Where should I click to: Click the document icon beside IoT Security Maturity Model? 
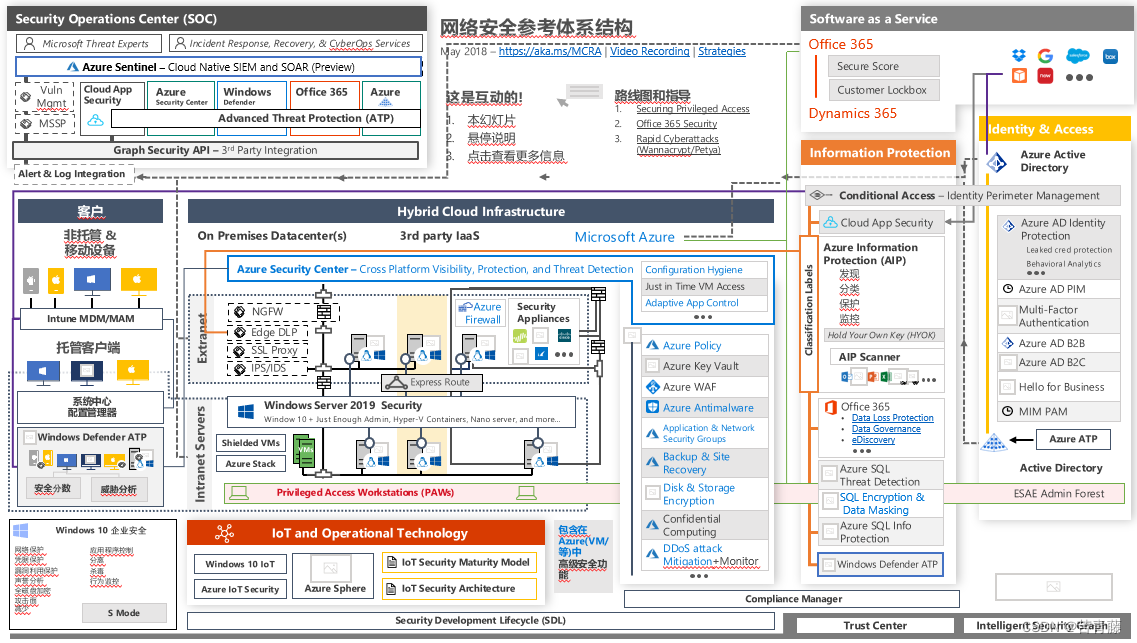point(392,562)
